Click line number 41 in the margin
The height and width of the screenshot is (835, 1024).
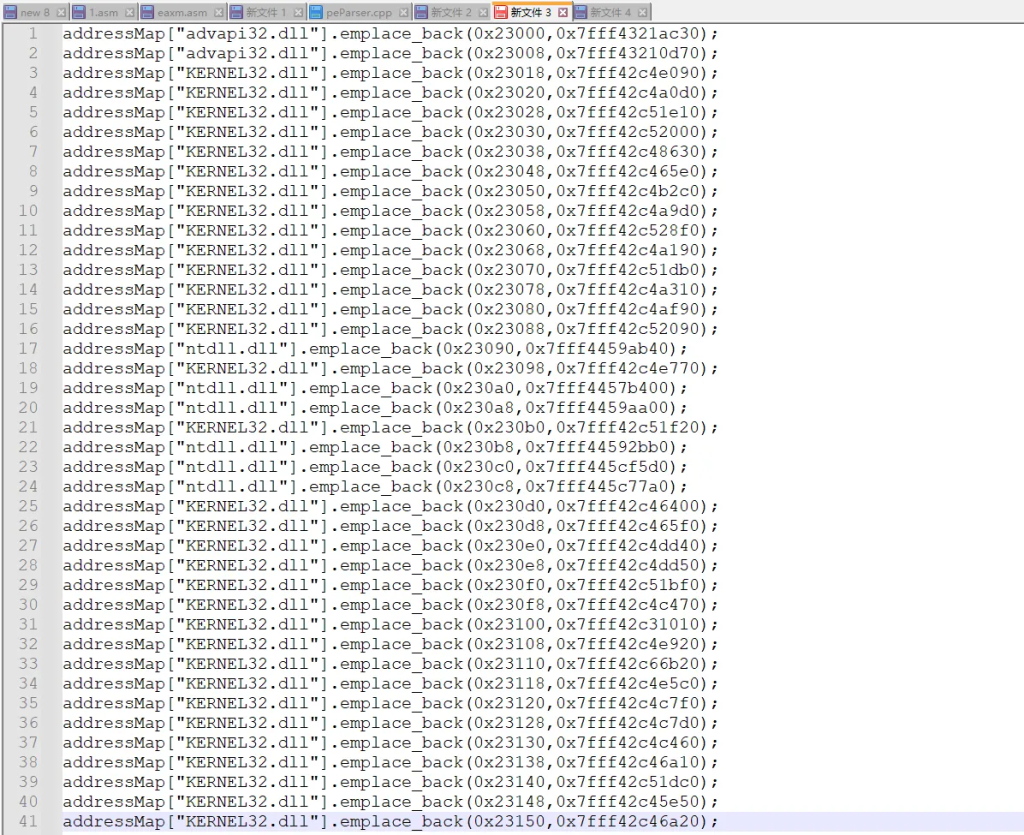27,822
